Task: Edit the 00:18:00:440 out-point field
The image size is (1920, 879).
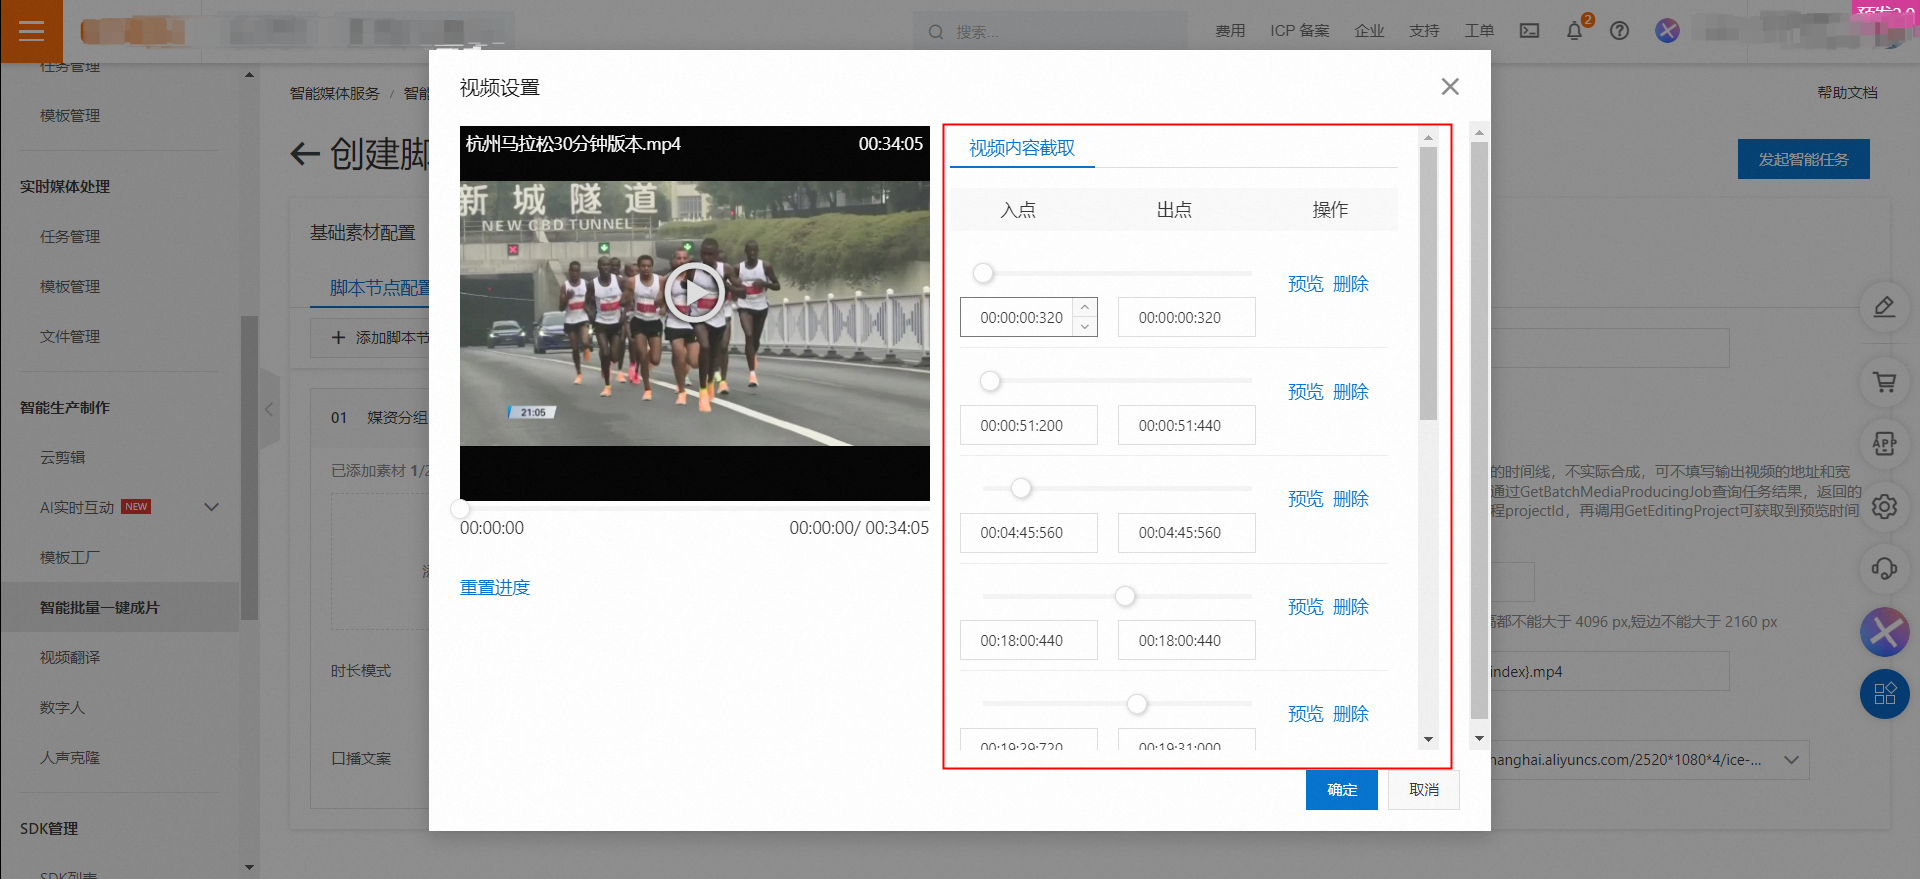Action: tap(1187, 640)
